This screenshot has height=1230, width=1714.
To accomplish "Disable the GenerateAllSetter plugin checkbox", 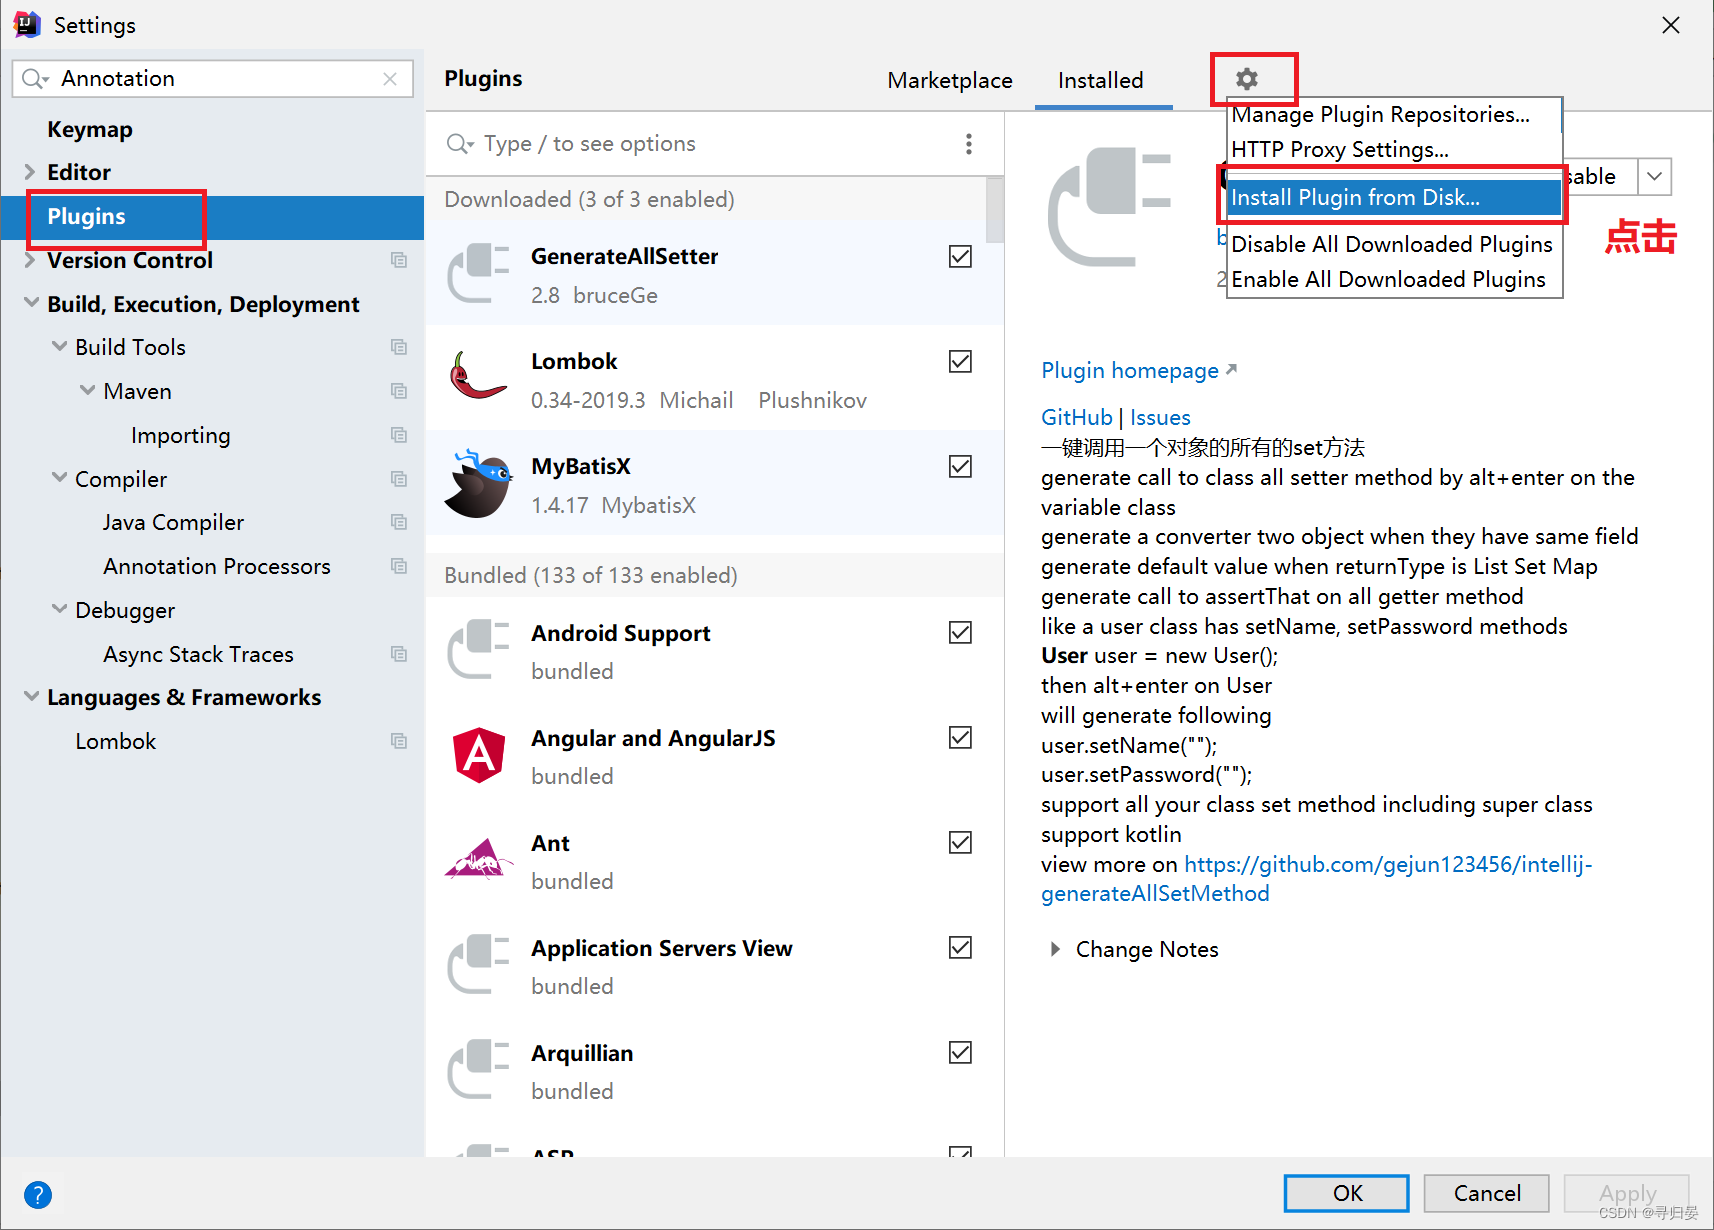I will click(960, 257).
